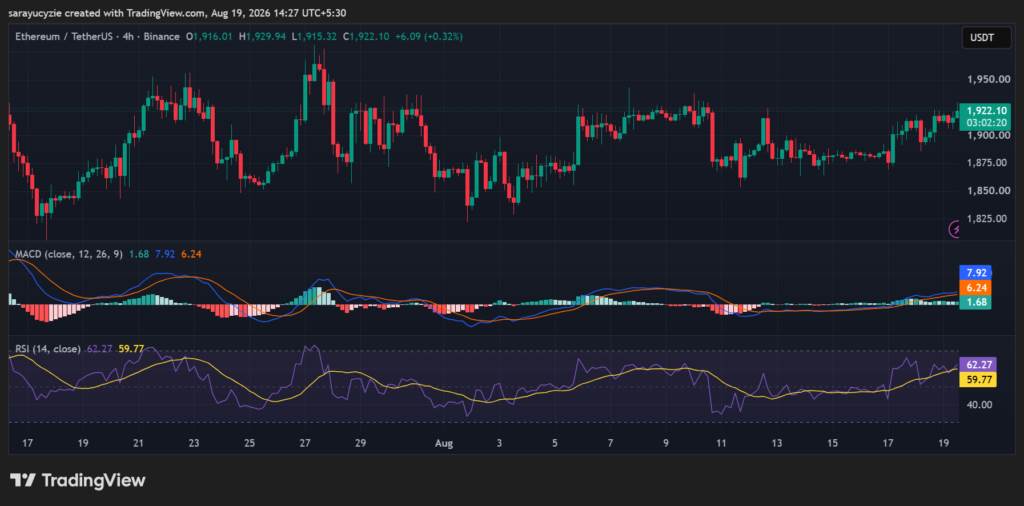Click the 40.00 RSI axis label
The width and height of the screenshot is (1024, 506).
pos(980,405)
